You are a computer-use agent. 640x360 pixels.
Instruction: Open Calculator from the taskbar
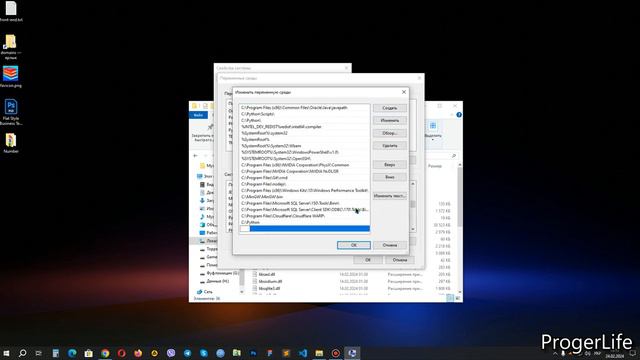point(56,353)
